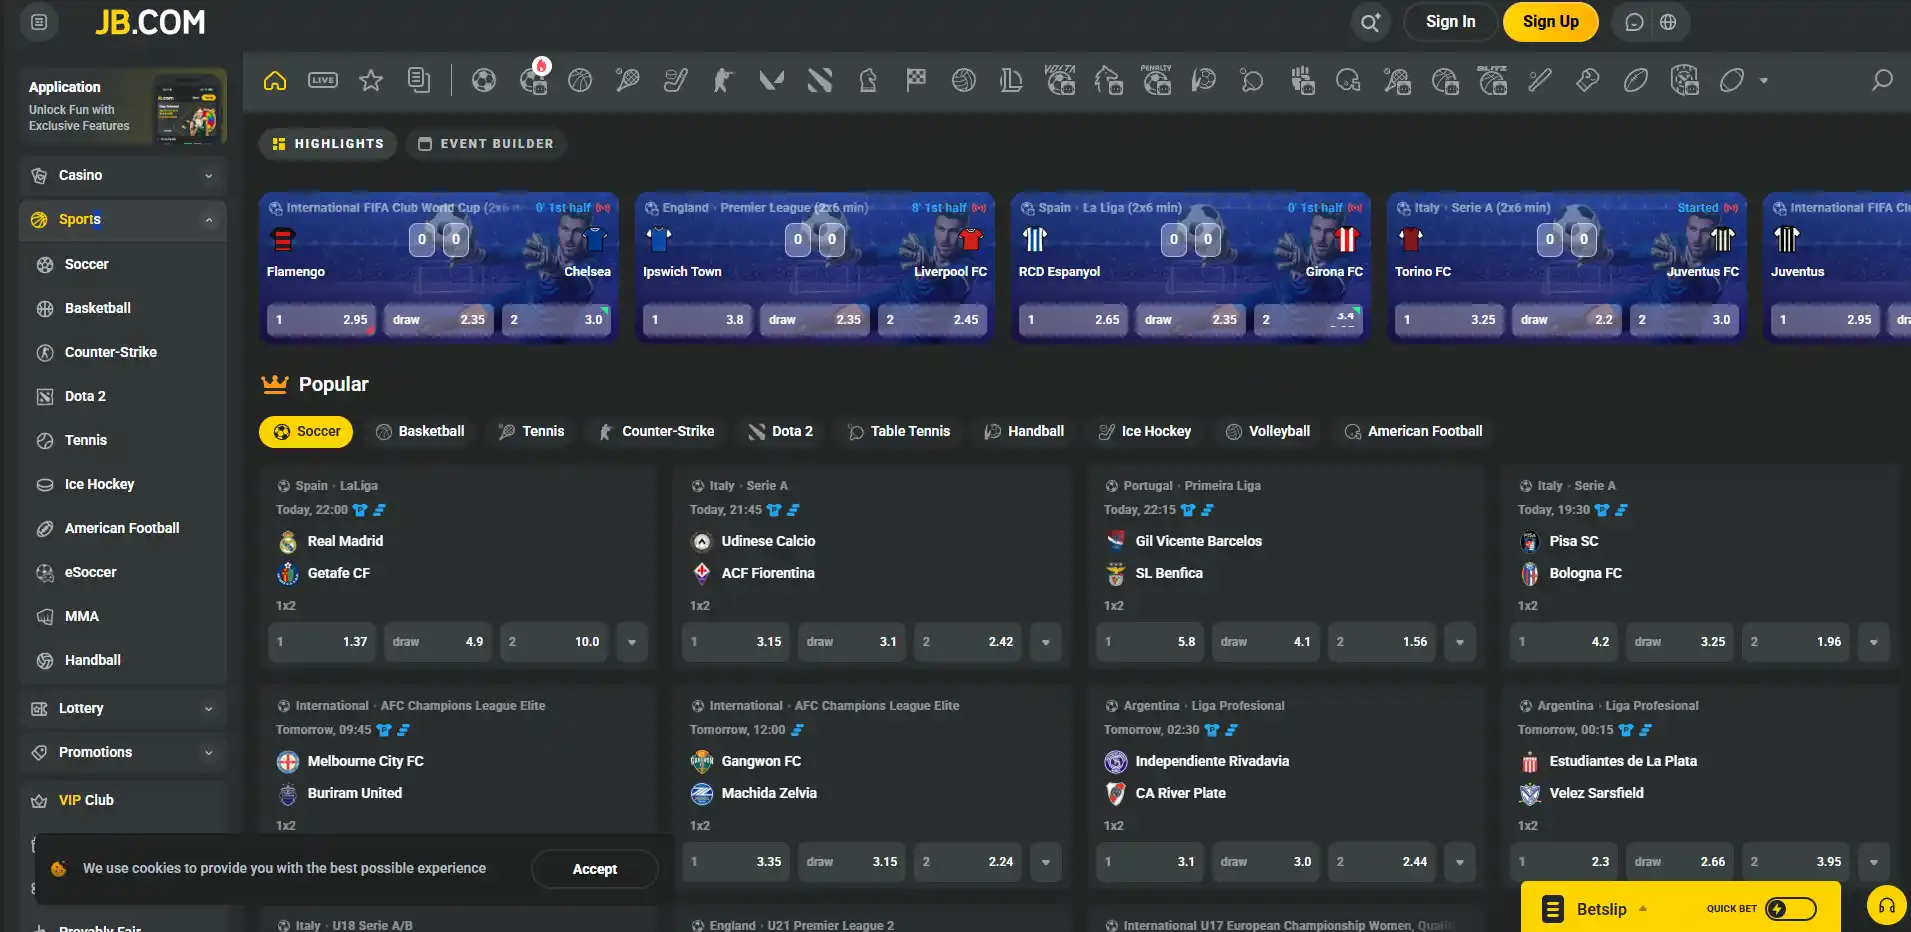
Task: Pick the draw at 4.1 for Gil Vicente vs Benfica
Action: [1266, 642]
